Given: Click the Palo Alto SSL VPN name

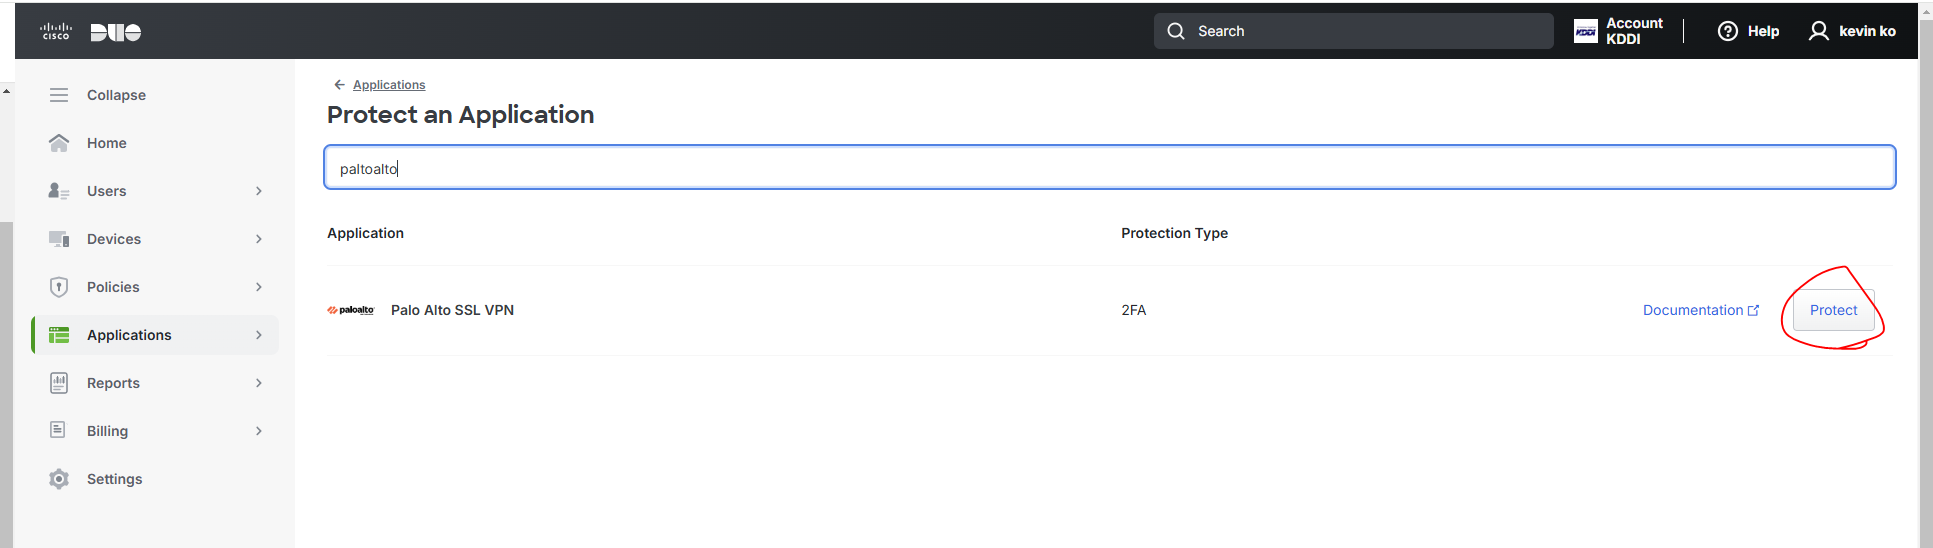Looking at the screenshot, I should tap(452, 310).
